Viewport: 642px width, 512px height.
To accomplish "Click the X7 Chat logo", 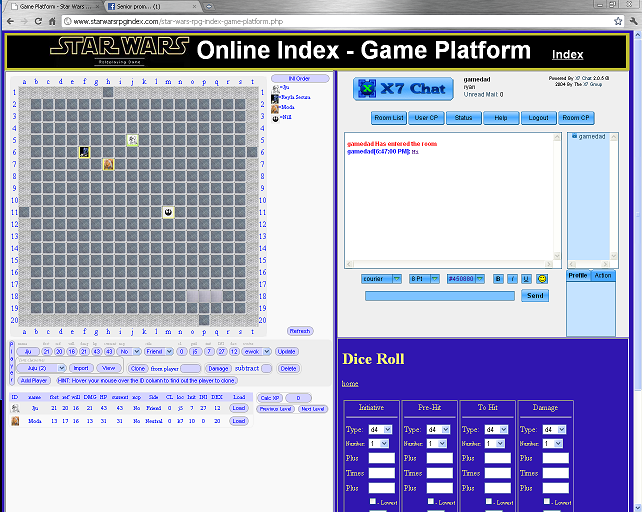I will pos(403,89).
